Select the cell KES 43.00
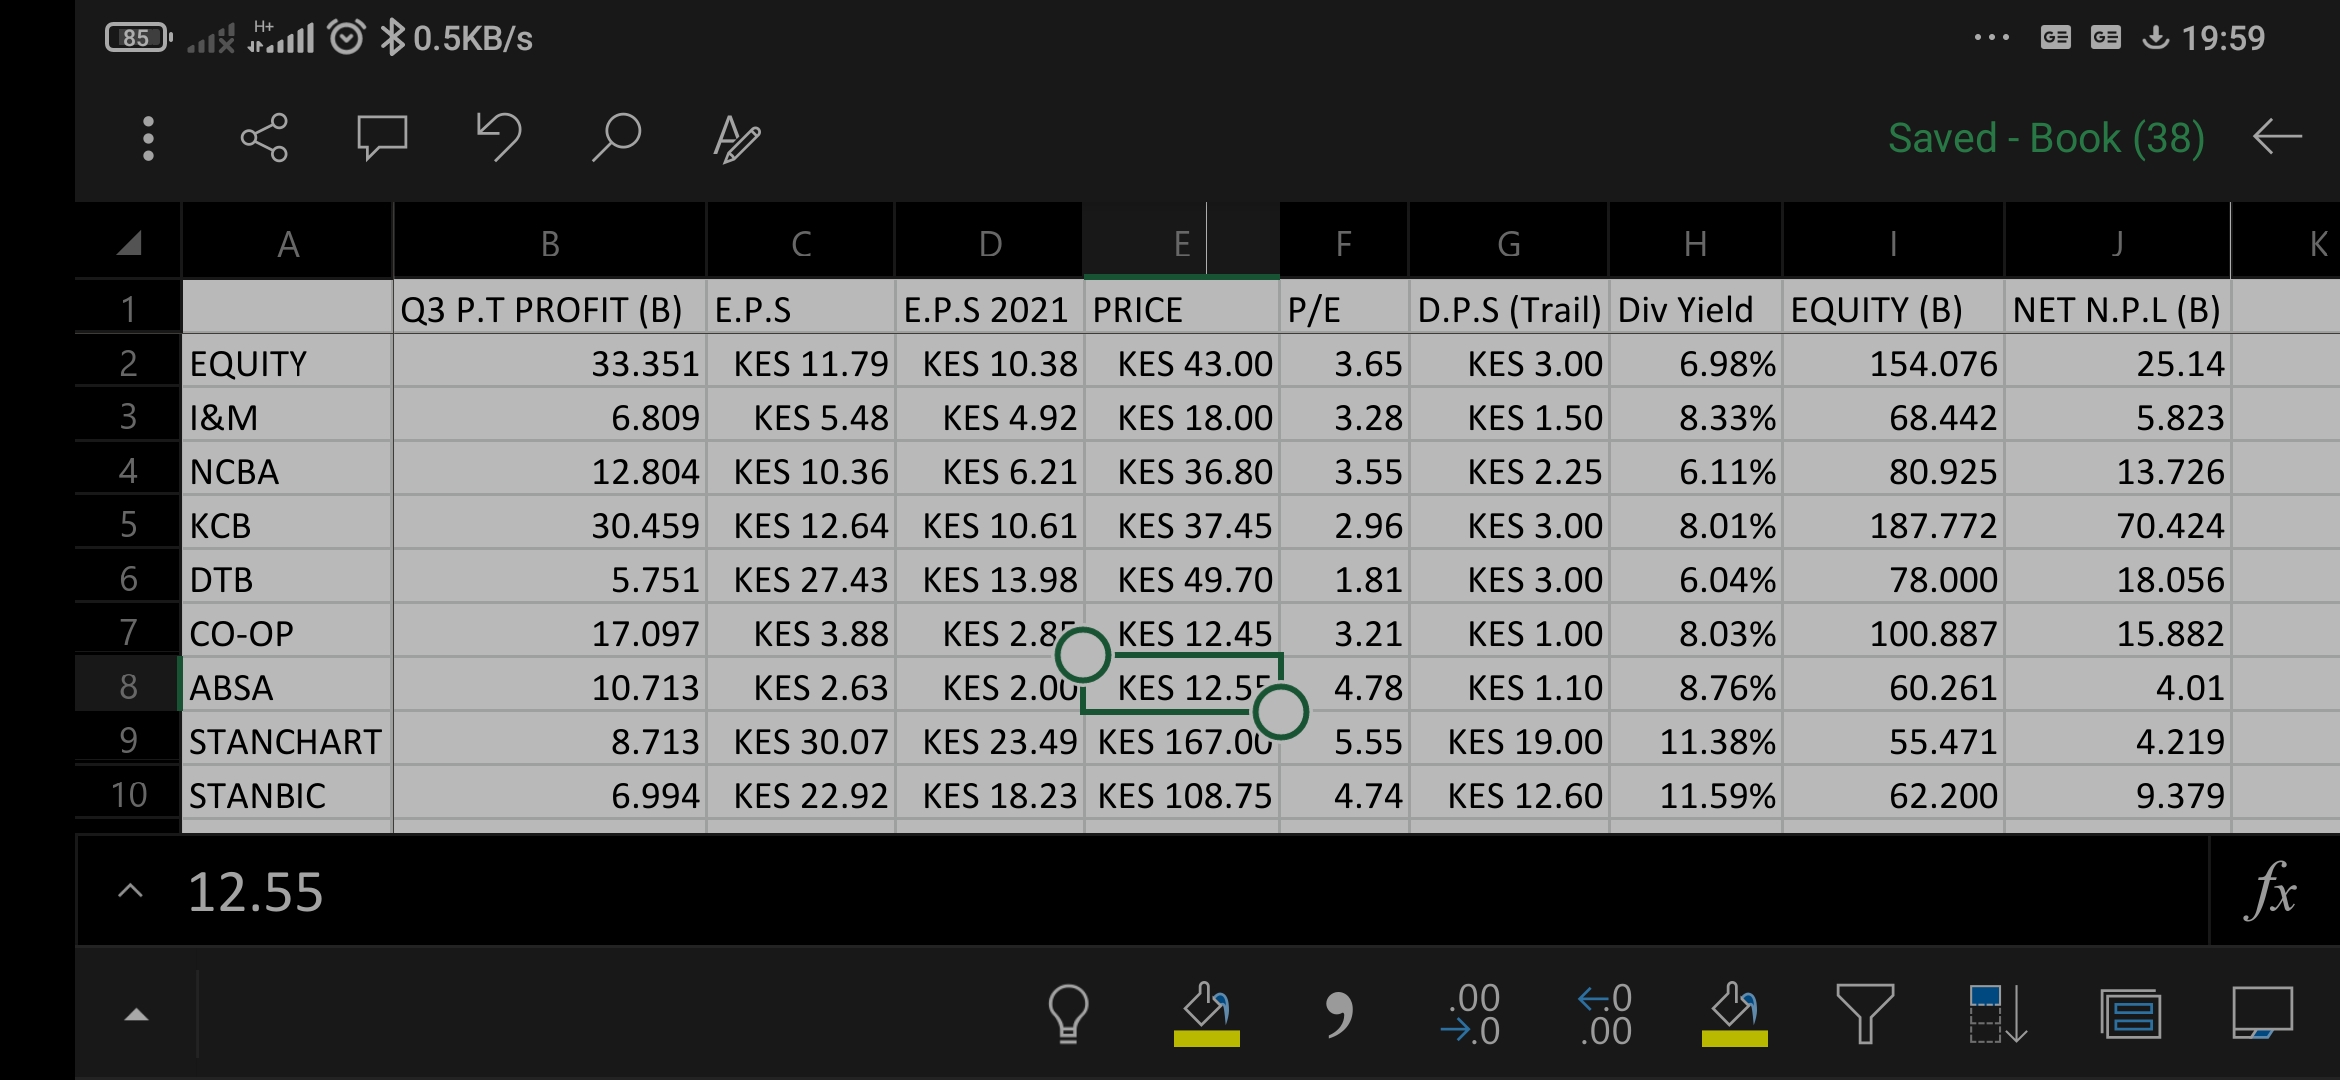This screenshot has height=1080, width=2340. click(1182, 363)
